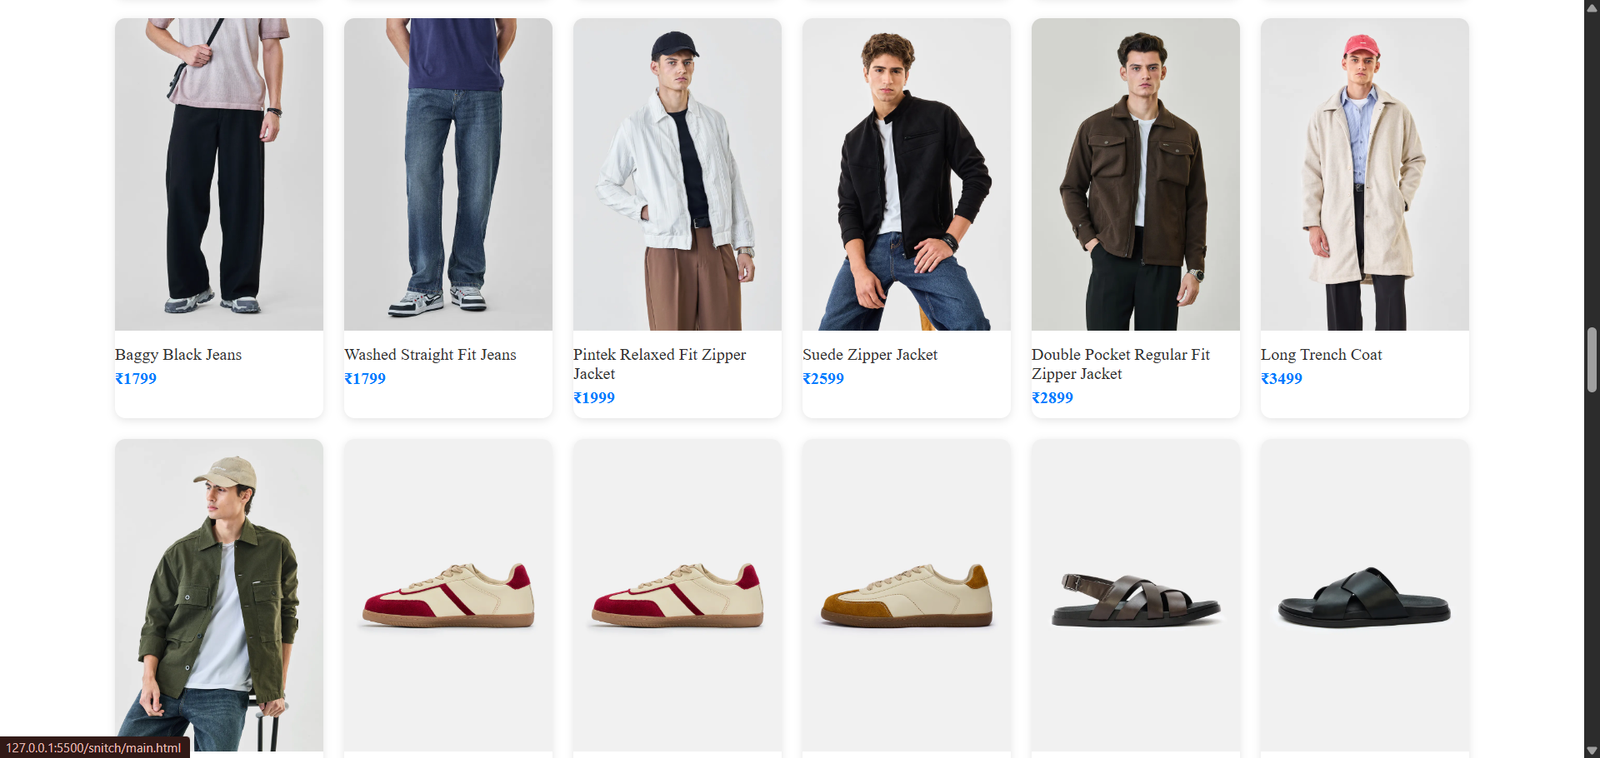
Task: Select the "Suede Zipper Jacket" title text
Action: [869, 355]
